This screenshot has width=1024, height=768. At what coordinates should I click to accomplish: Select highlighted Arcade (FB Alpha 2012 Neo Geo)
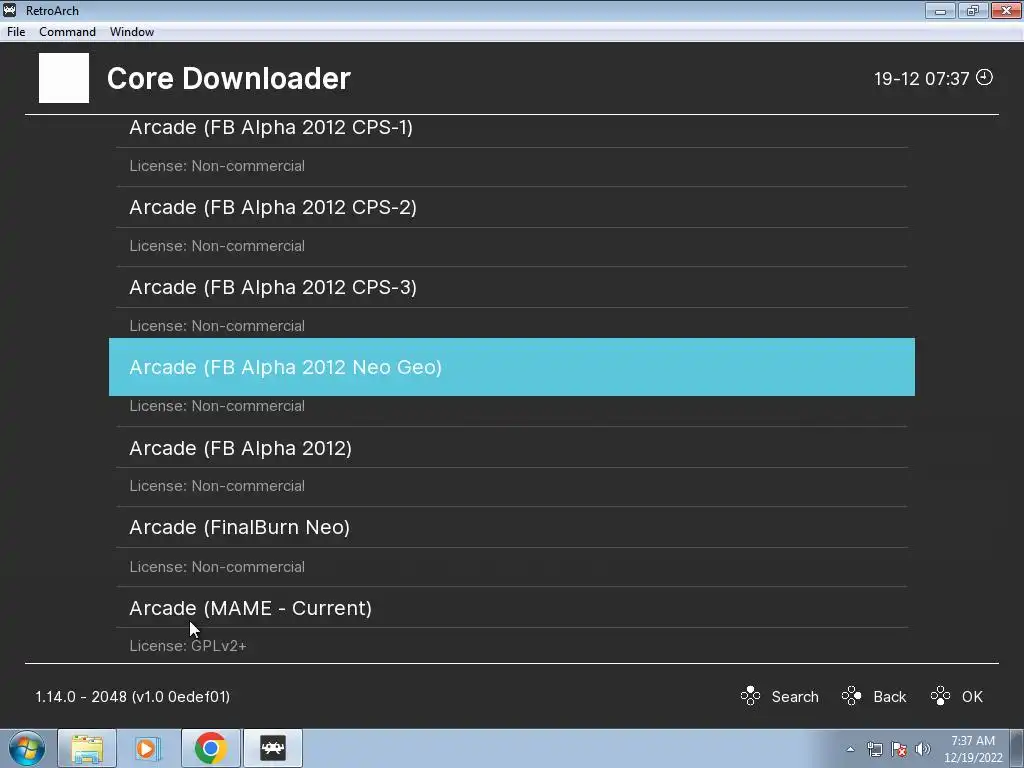pos(512,367)
